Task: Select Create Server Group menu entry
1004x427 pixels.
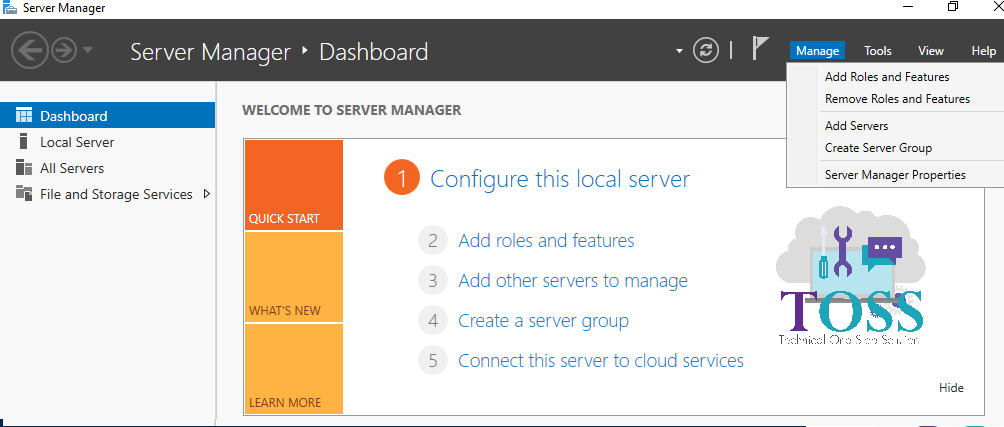Action: 878,148
